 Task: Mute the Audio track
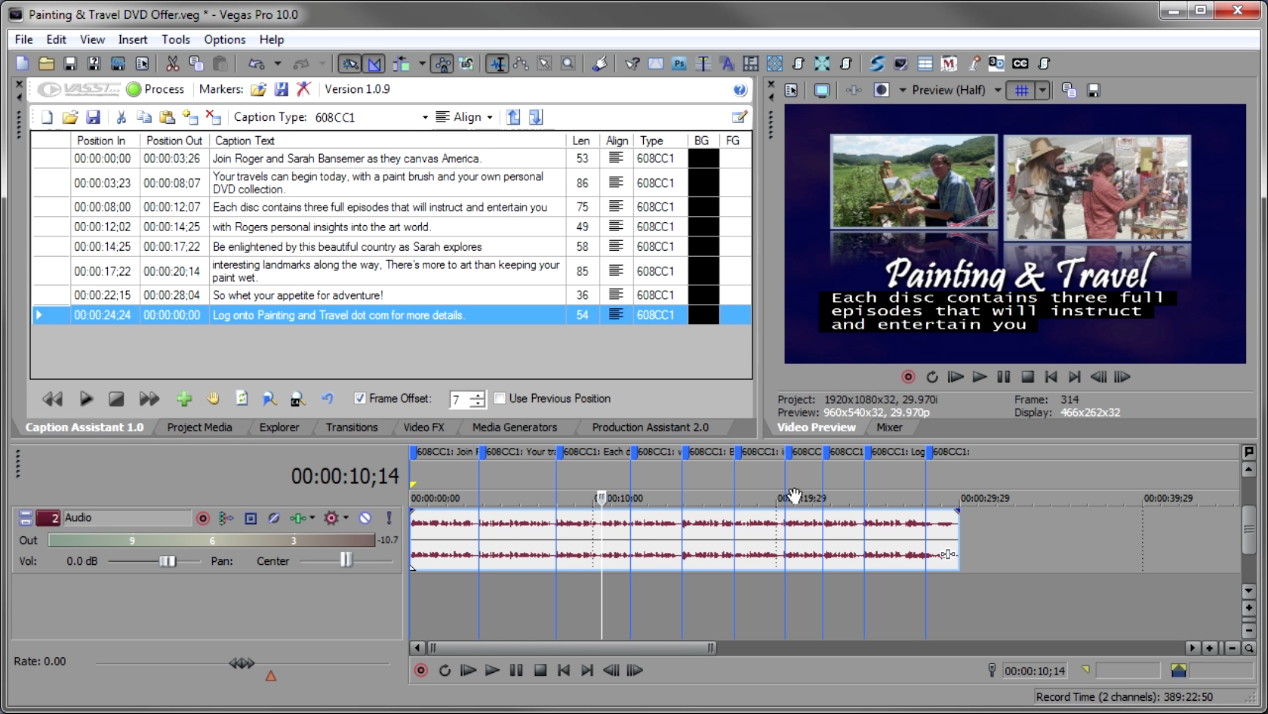365,518
